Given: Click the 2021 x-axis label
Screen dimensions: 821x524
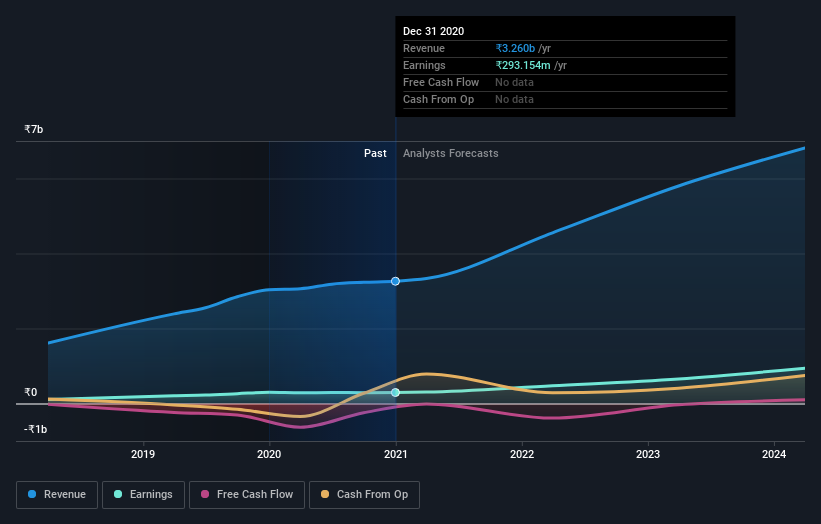Looking at the screenshot, I should pyautogui.click(x=395, y=454).
